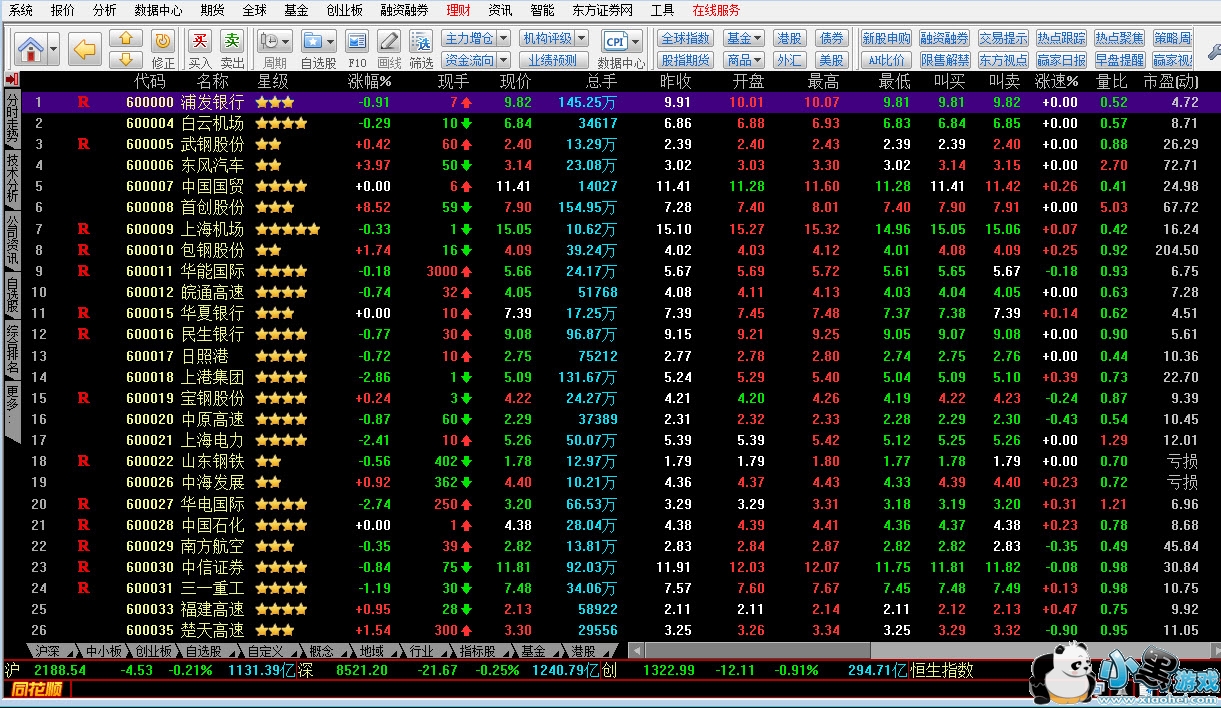Open the 资讯 menu
The width and height of the screenshot is (1221, 708).
(500, 10)
